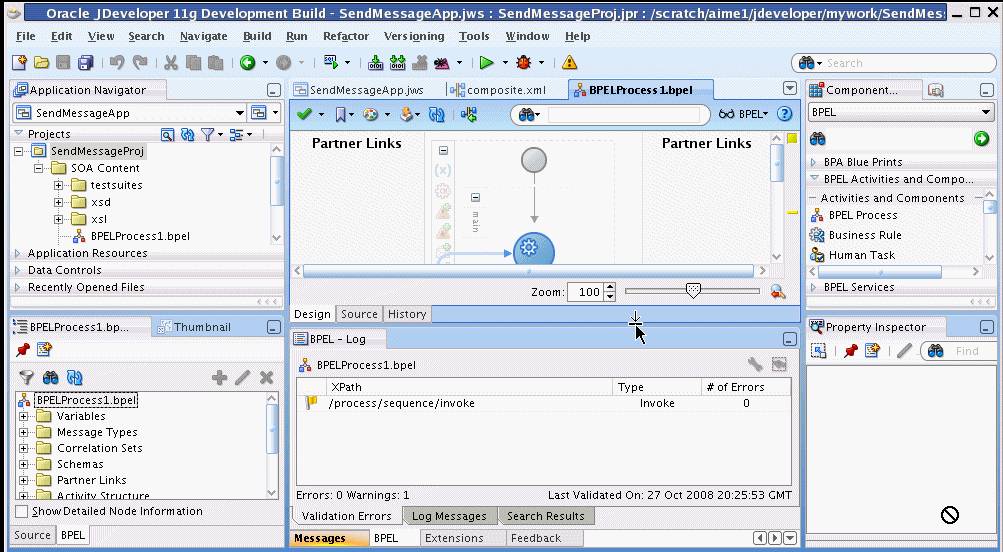
Task: Expand the Variables node in Structure
Action: click(24, 416)
